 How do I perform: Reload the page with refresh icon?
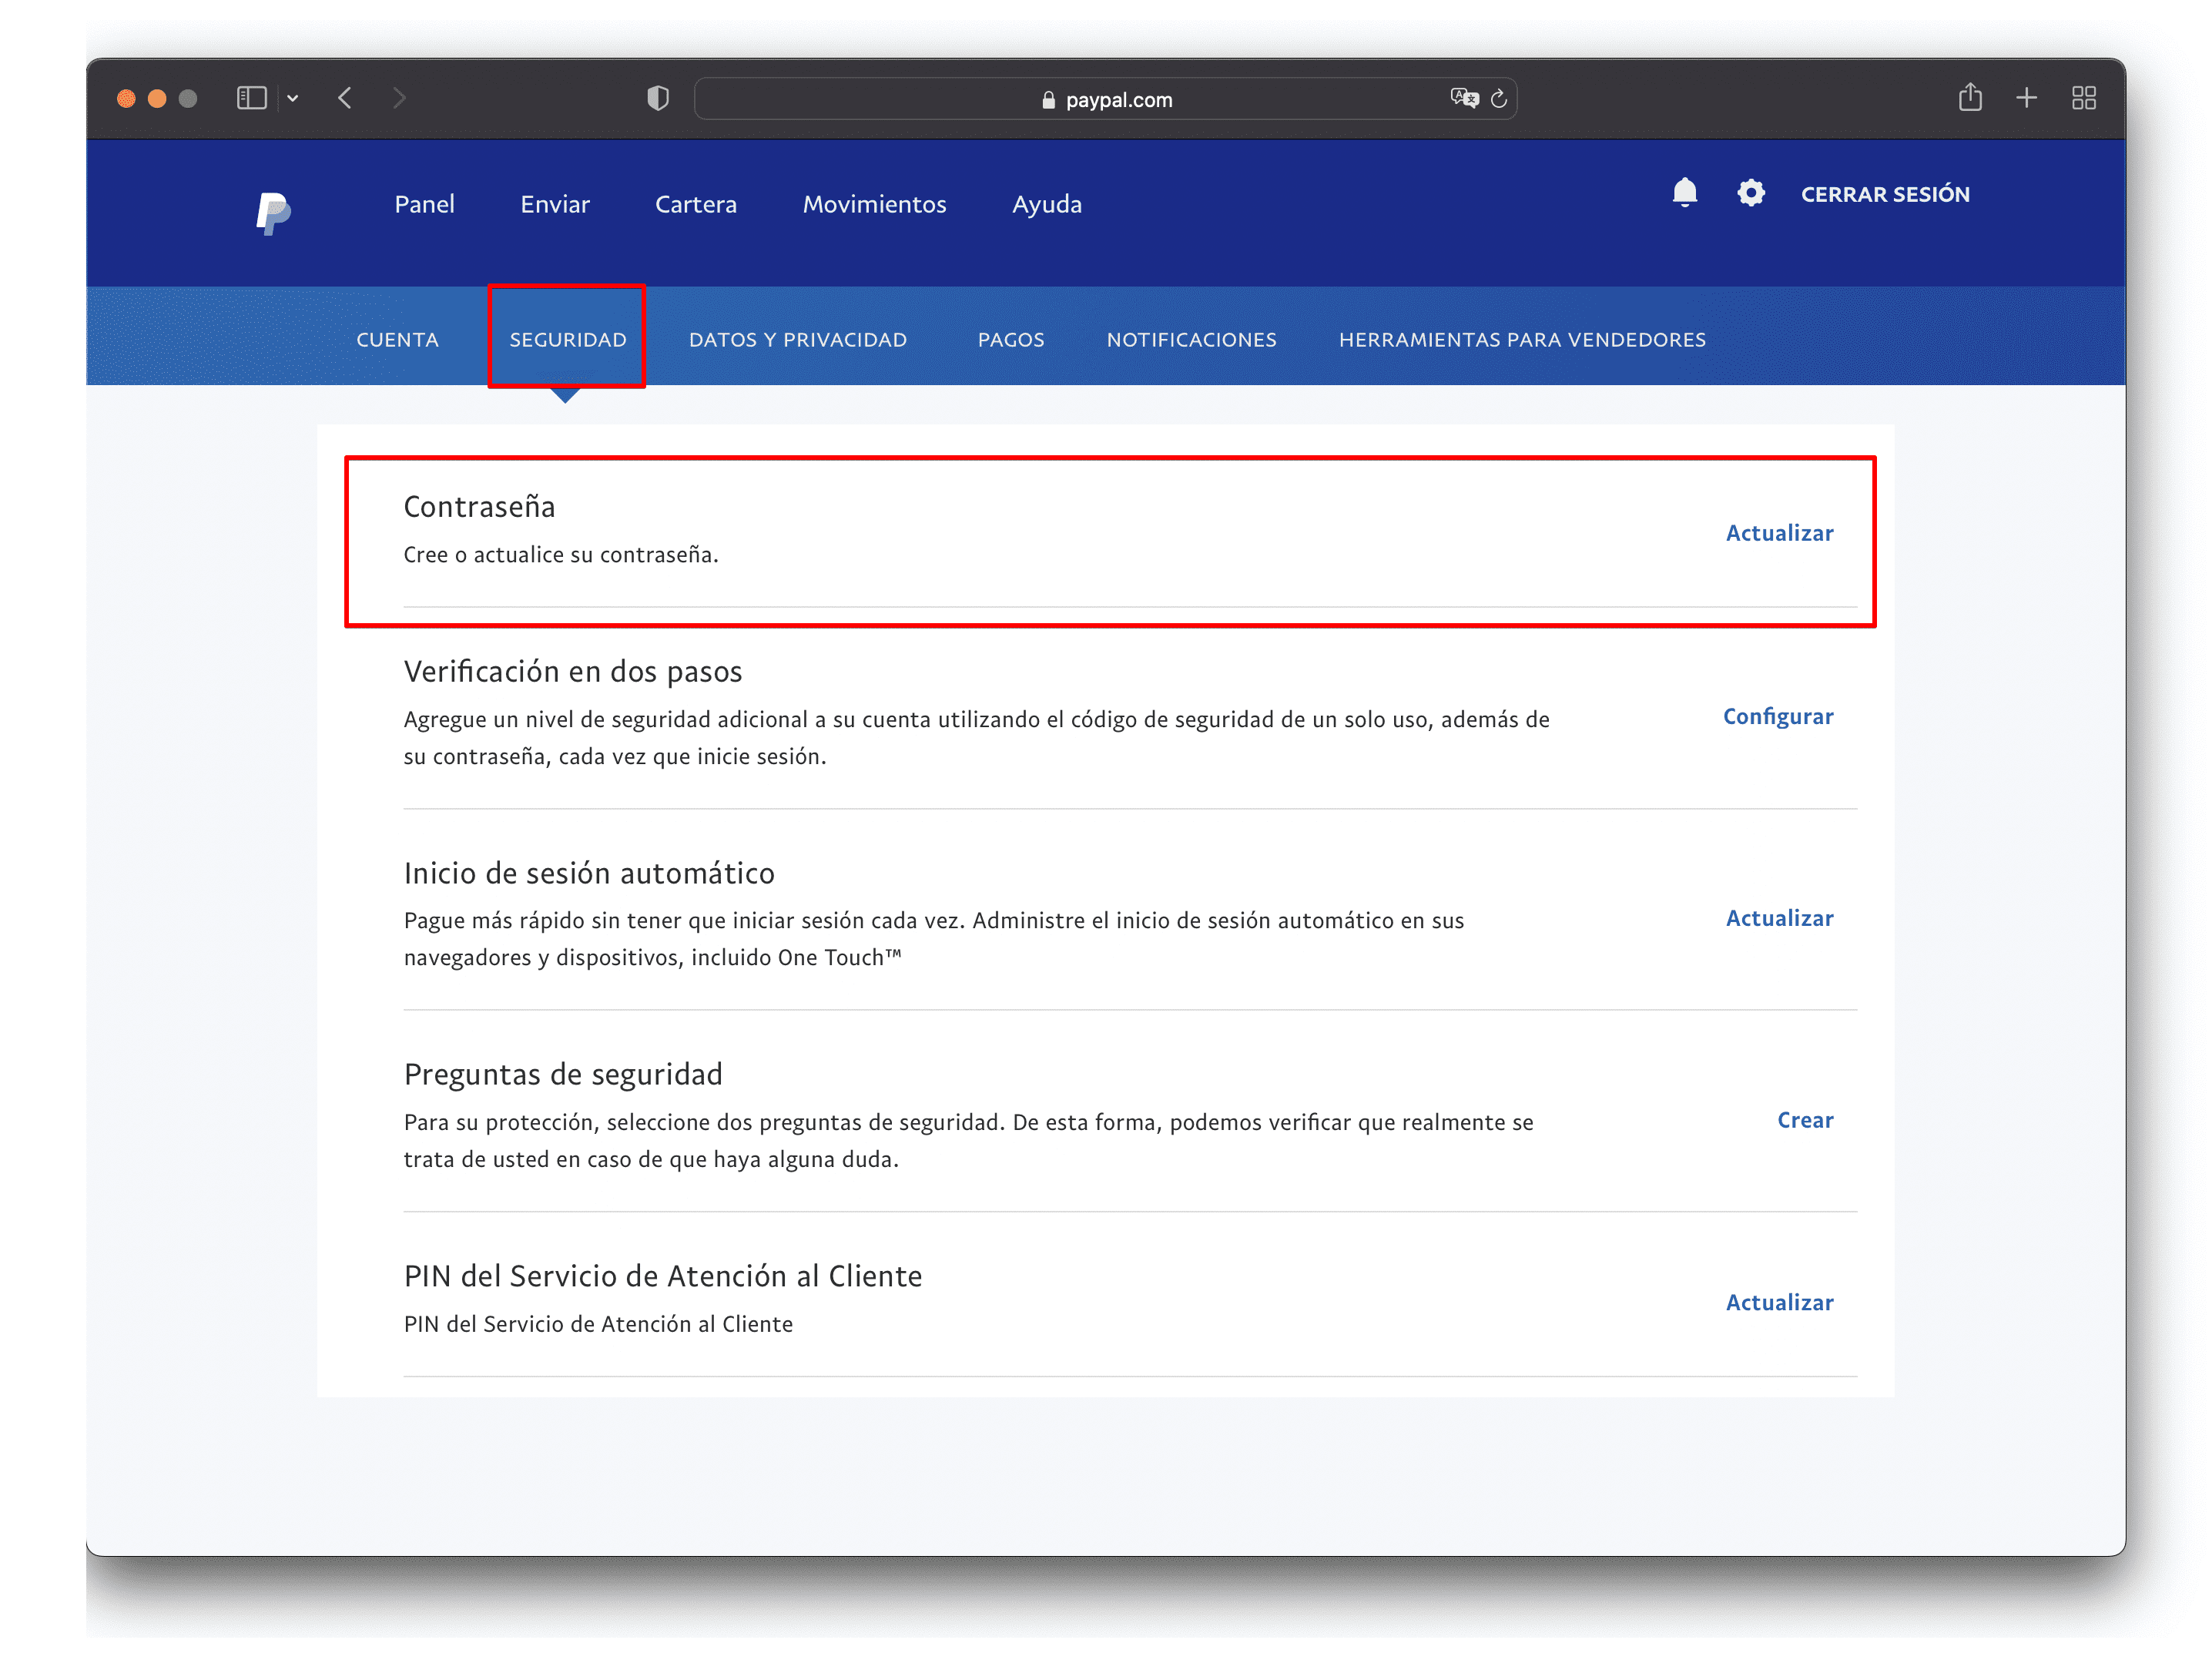pos(1499,98)
